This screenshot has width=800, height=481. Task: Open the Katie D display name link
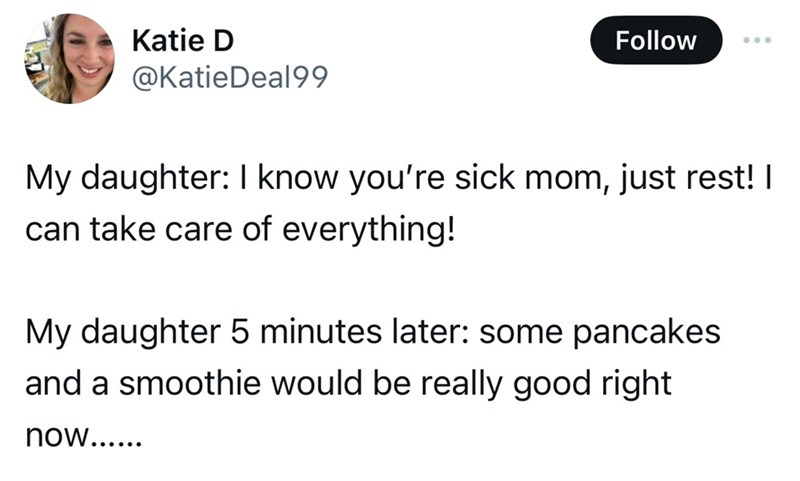(182, 41)
